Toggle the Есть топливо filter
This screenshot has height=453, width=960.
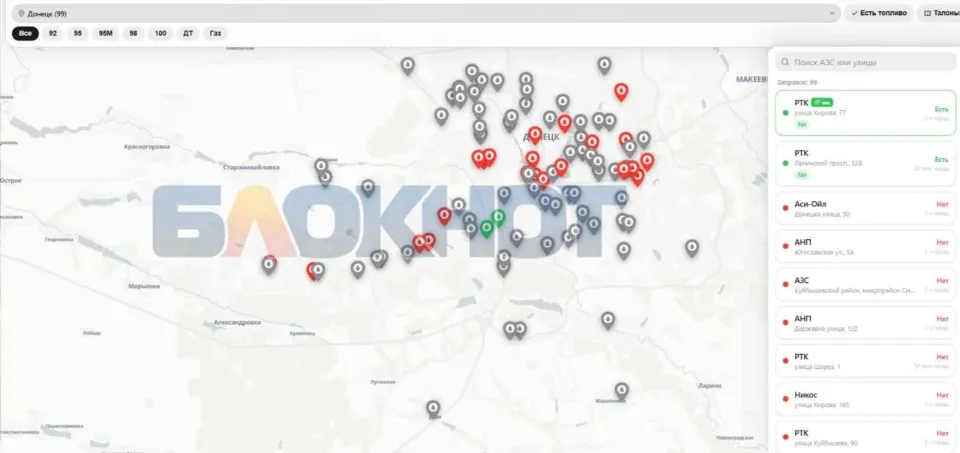point(879,13)
